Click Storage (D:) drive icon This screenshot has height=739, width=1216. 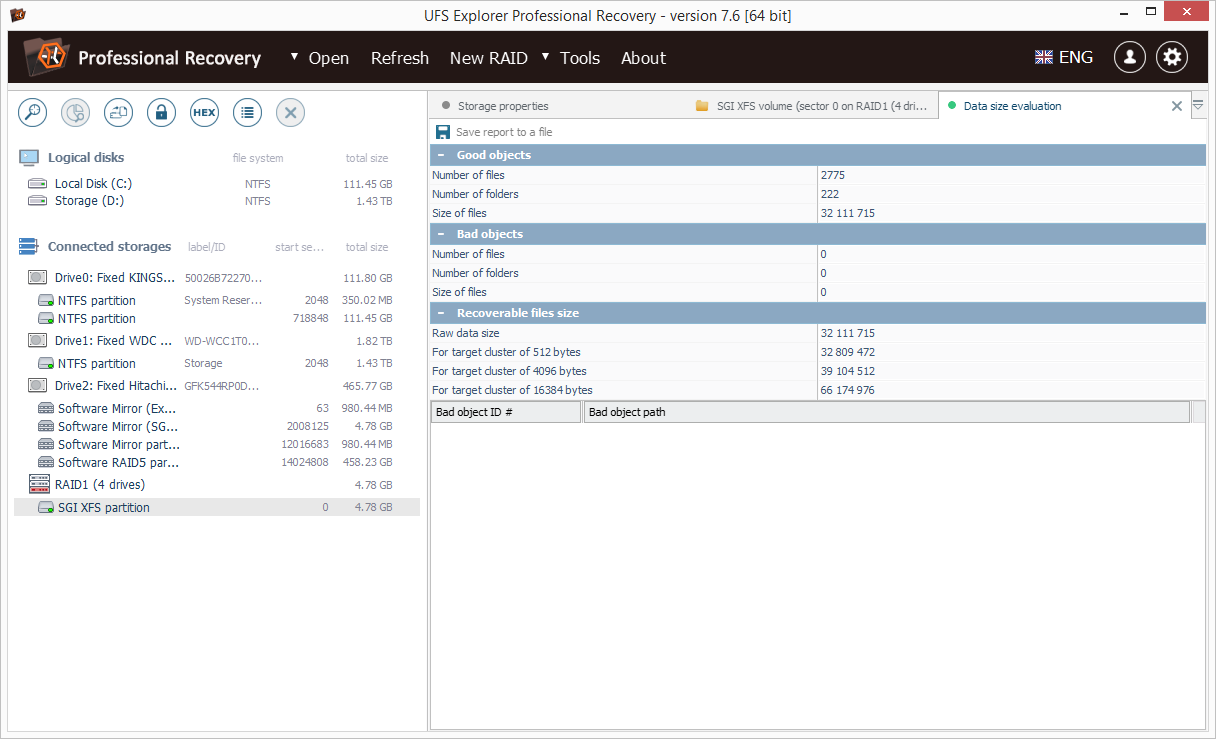point(38,201)
